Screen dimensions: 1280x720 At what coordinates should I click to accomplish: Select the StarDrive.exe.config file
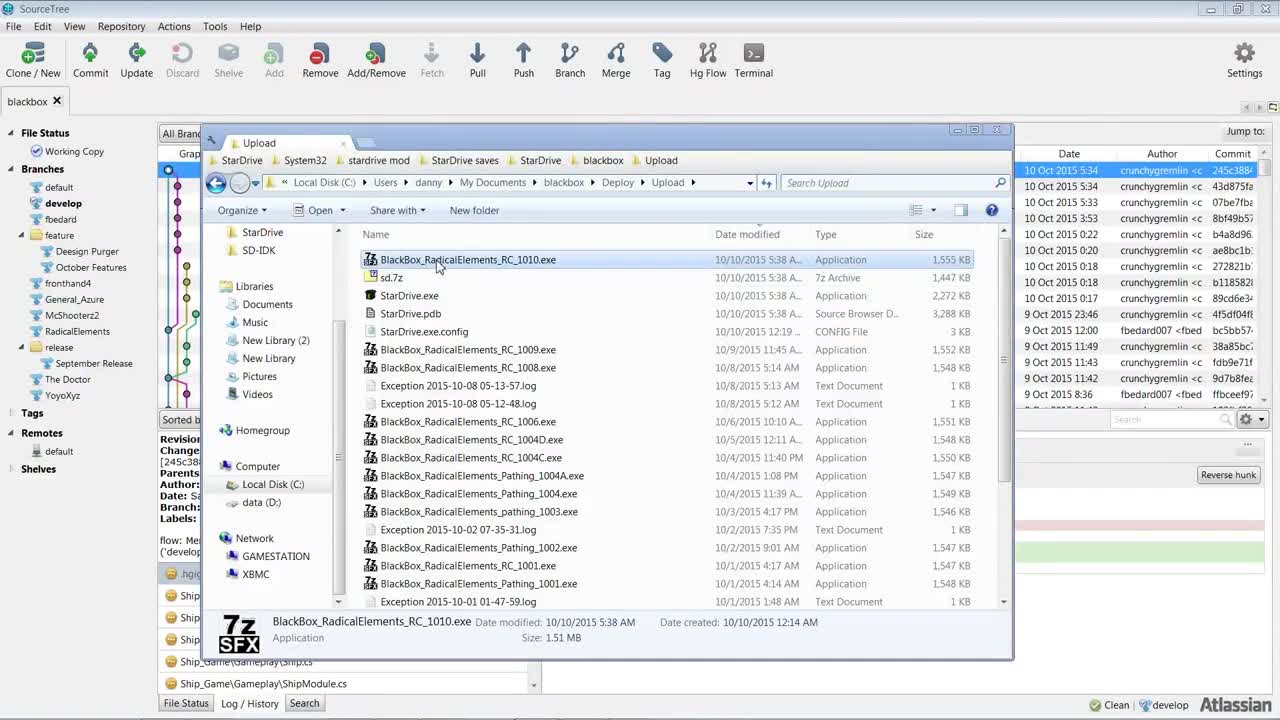pyautogui.click(x=424, y=332)
